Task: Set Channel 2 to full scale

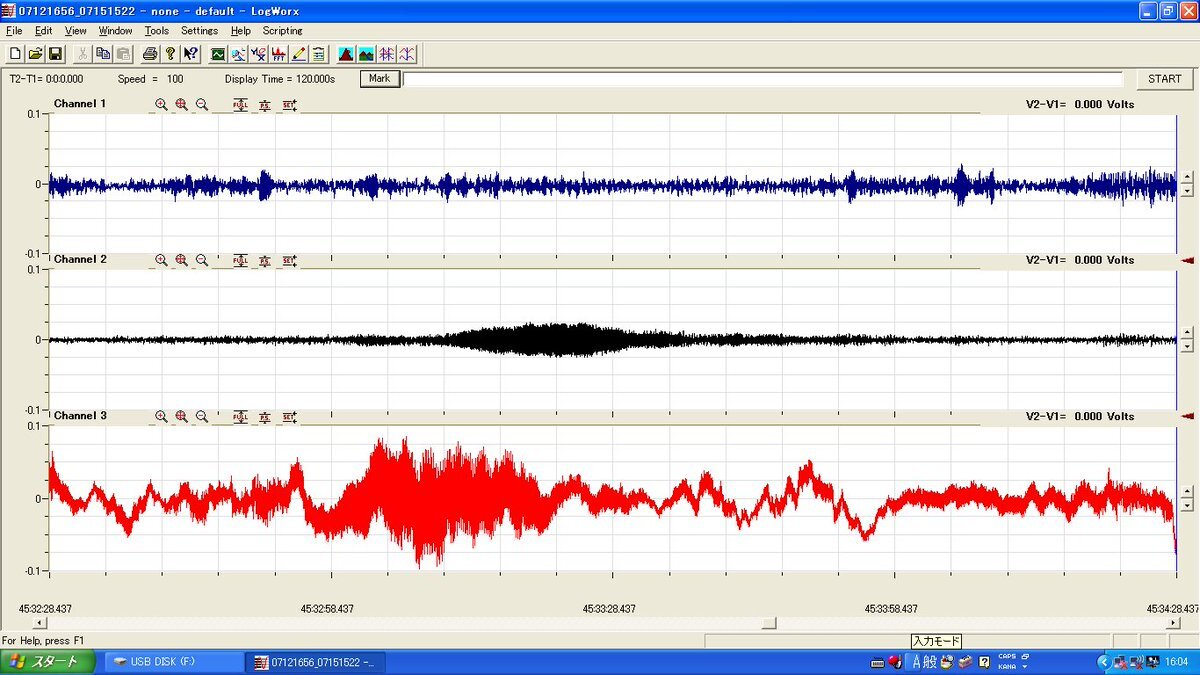Action: click(x=240, y=260)
